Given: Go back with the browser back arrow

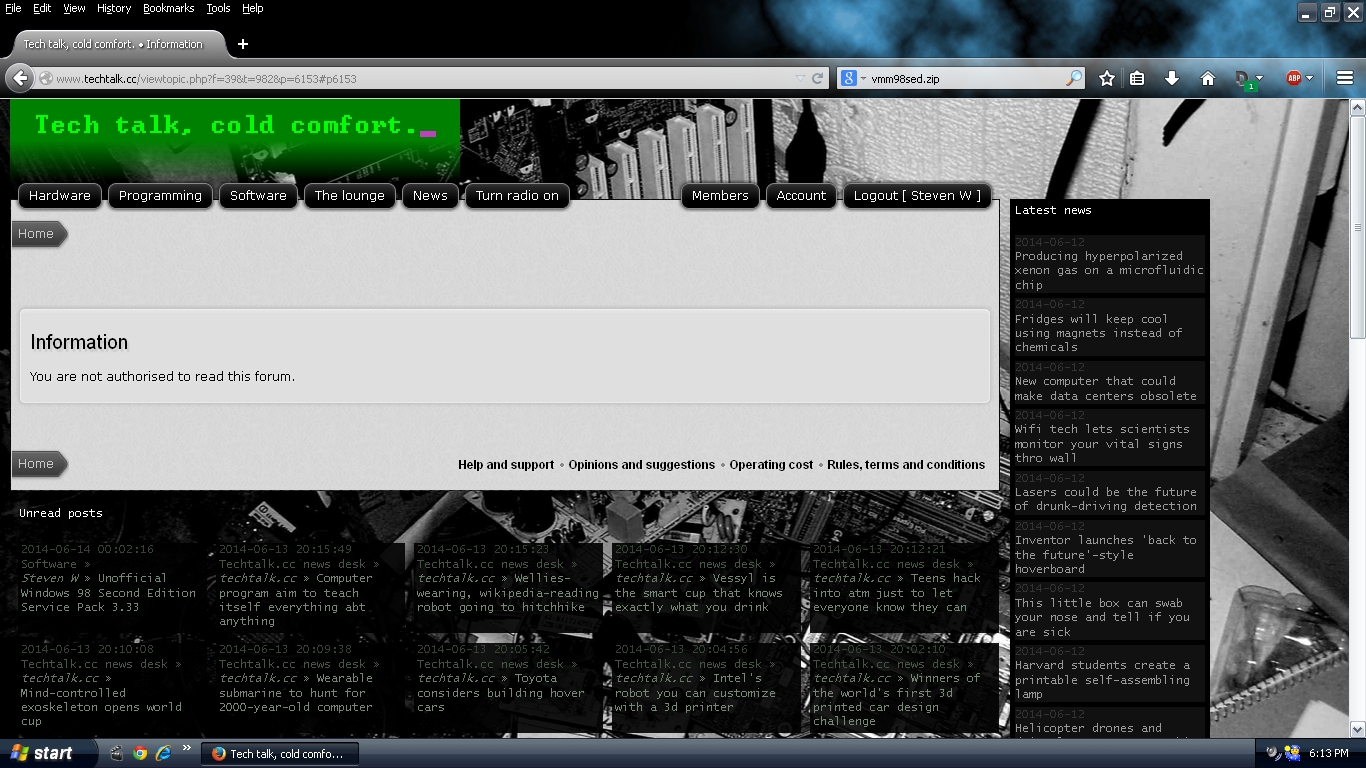Looking at the screenshot, I should click(20, 78).
